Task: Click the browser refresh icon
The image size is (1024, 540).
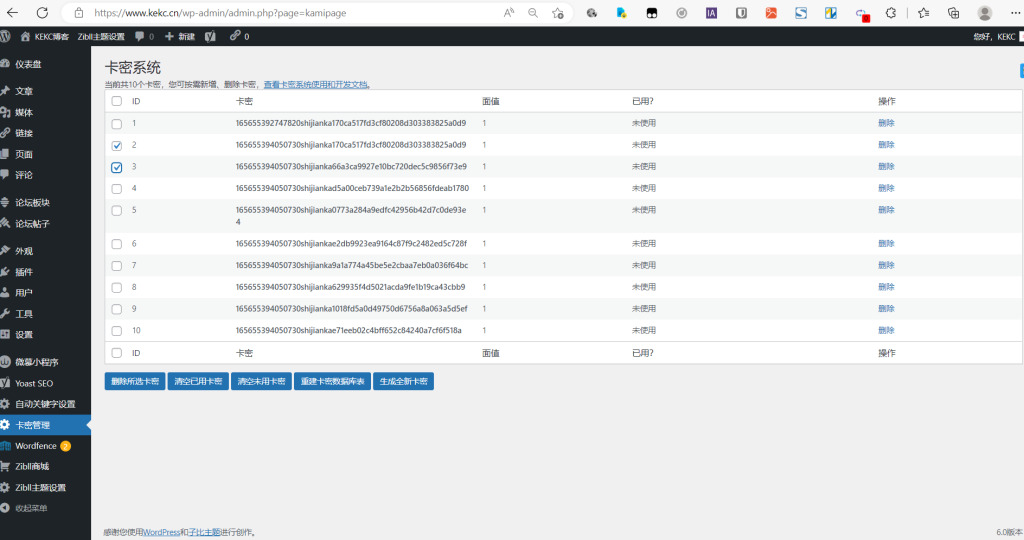Action: pos(42,13)
